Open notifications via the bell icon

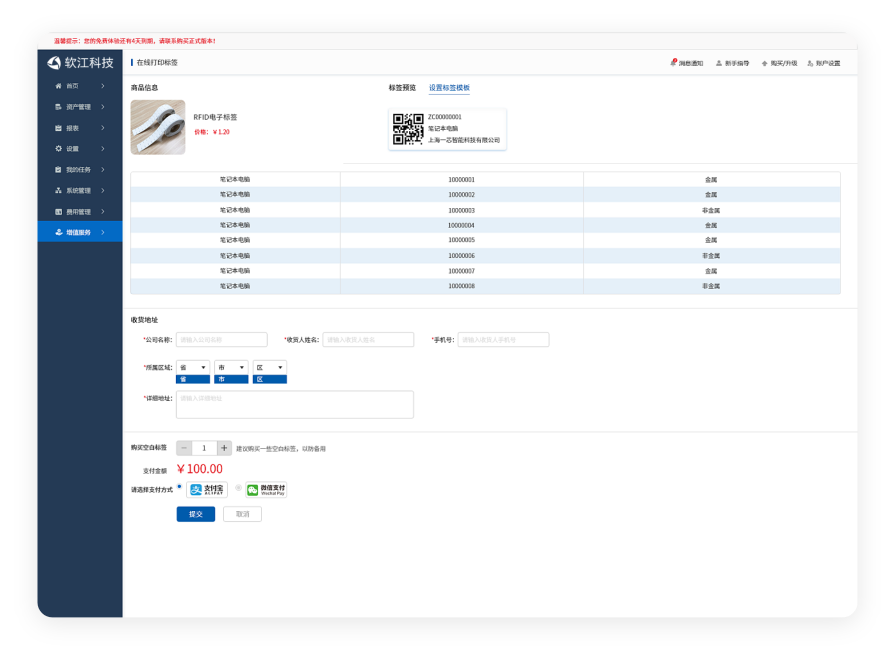coord(674,62)
